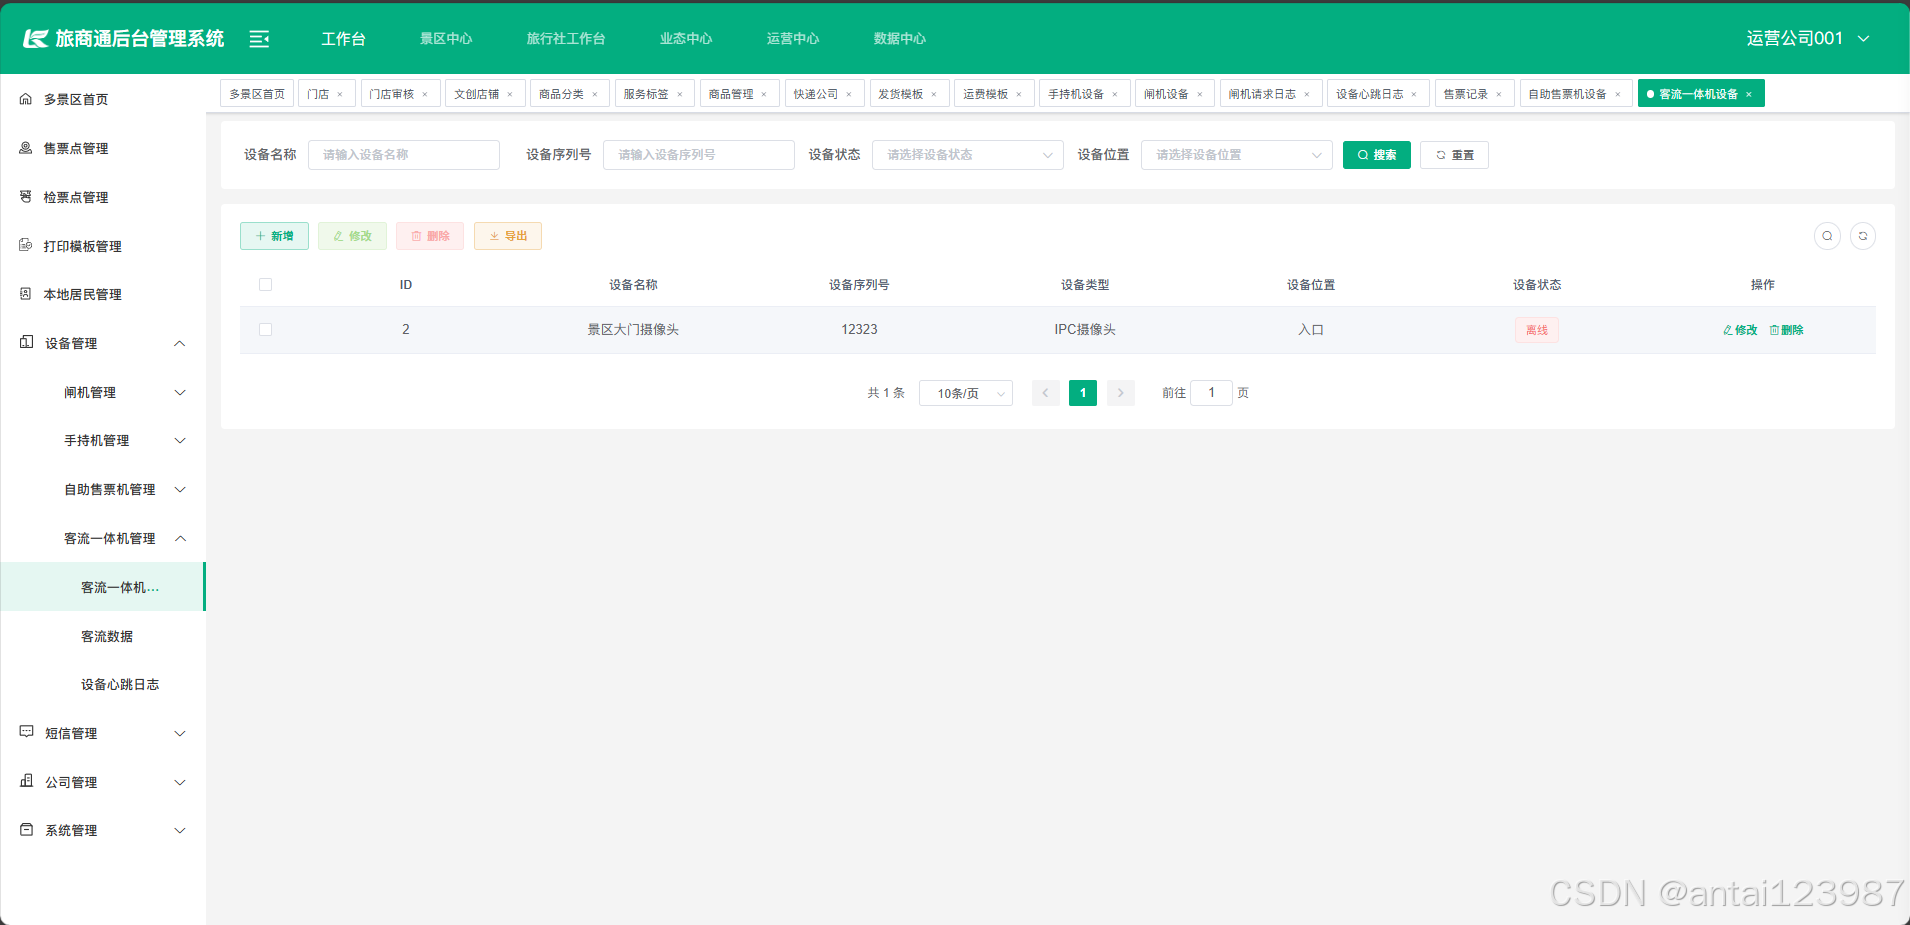Click 修改 link in 景区大门摄像头 row
This screenshot has height=925, width=1910.
(1740, 330)
